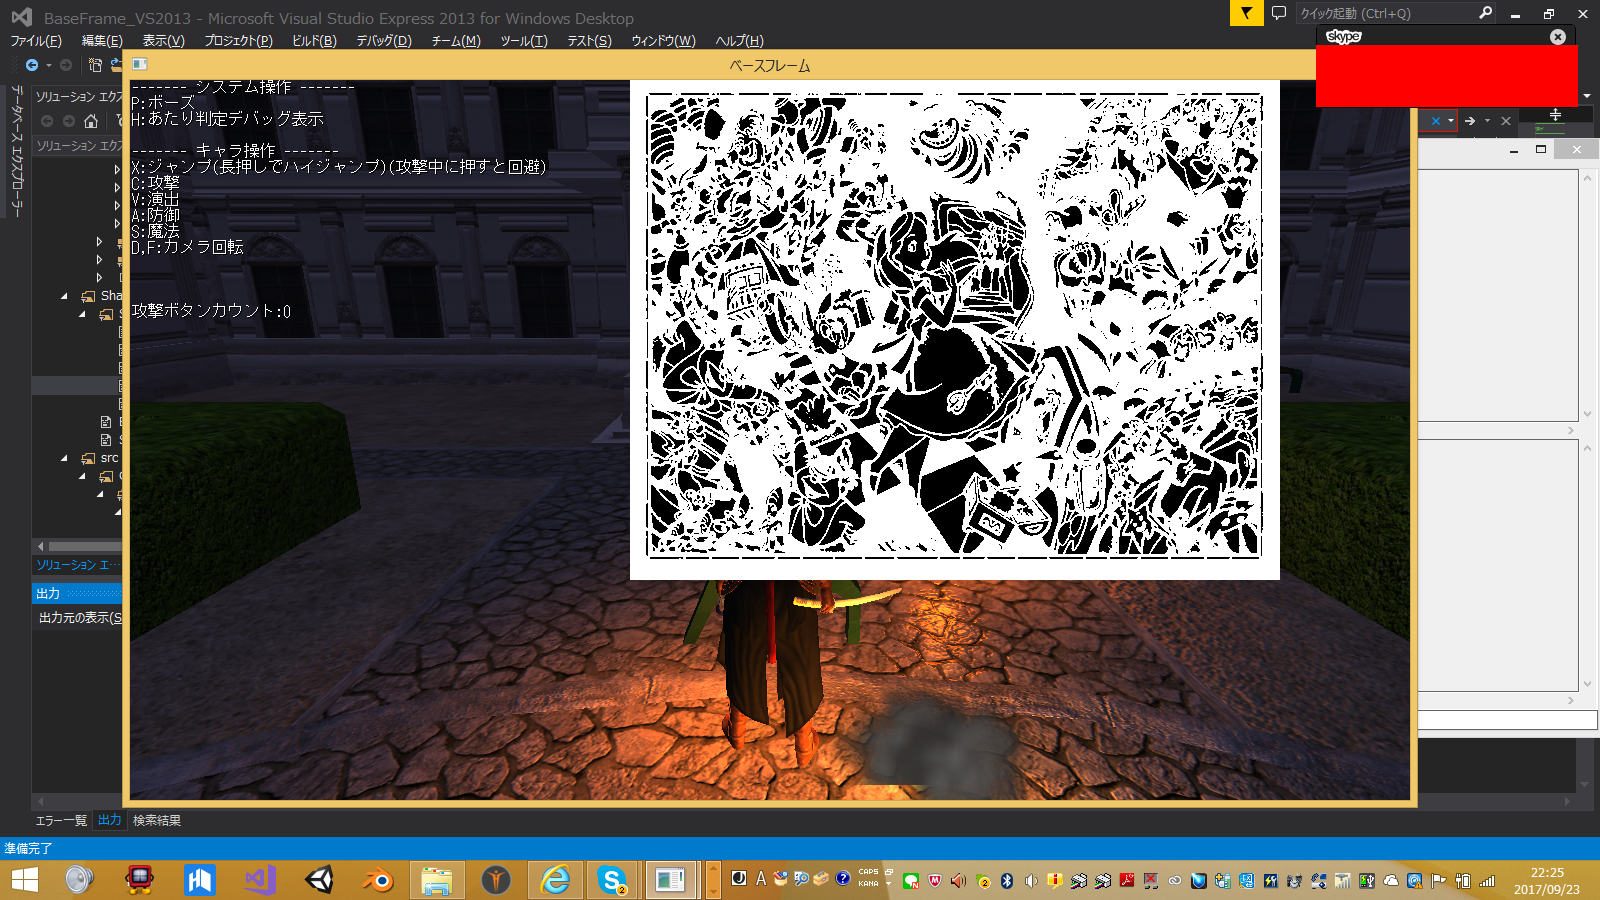This screenshot has width=1600, height=900.
Task: Click the 出力元の表示(S) label
Action: 80,618
